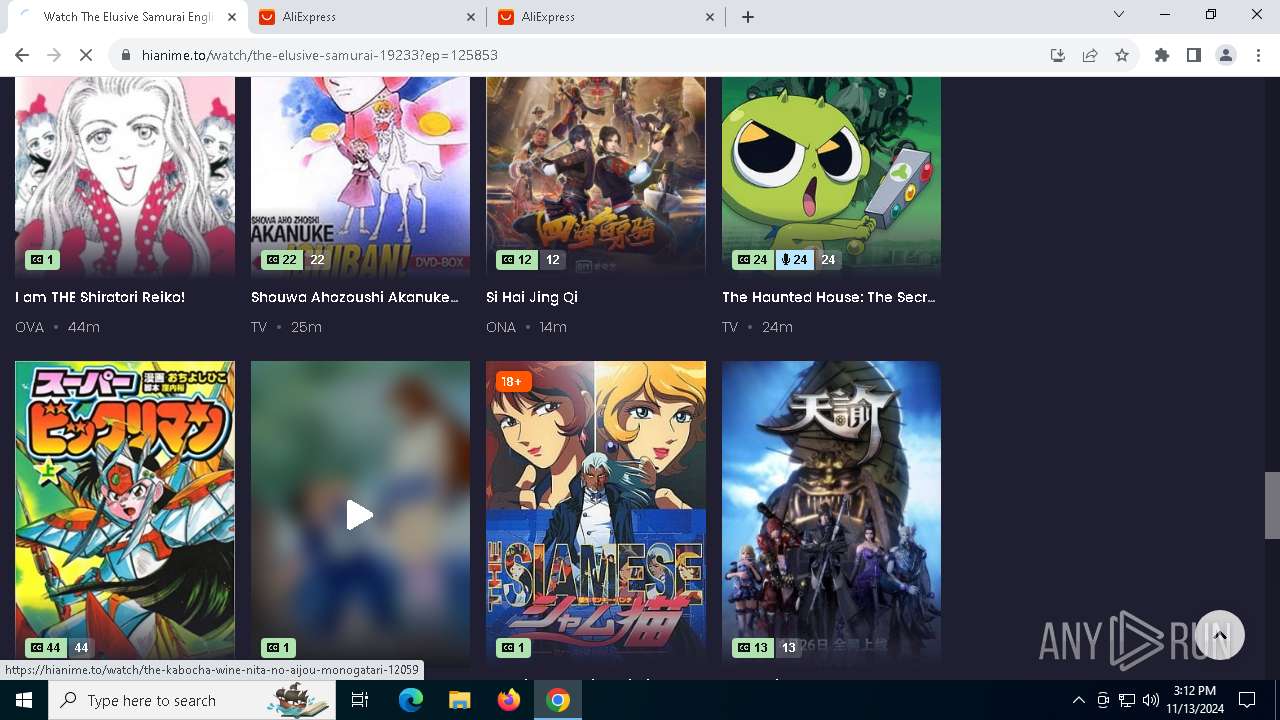
Task: Click the dub 24 microphone badge
Action: click(x=795, y=260)
